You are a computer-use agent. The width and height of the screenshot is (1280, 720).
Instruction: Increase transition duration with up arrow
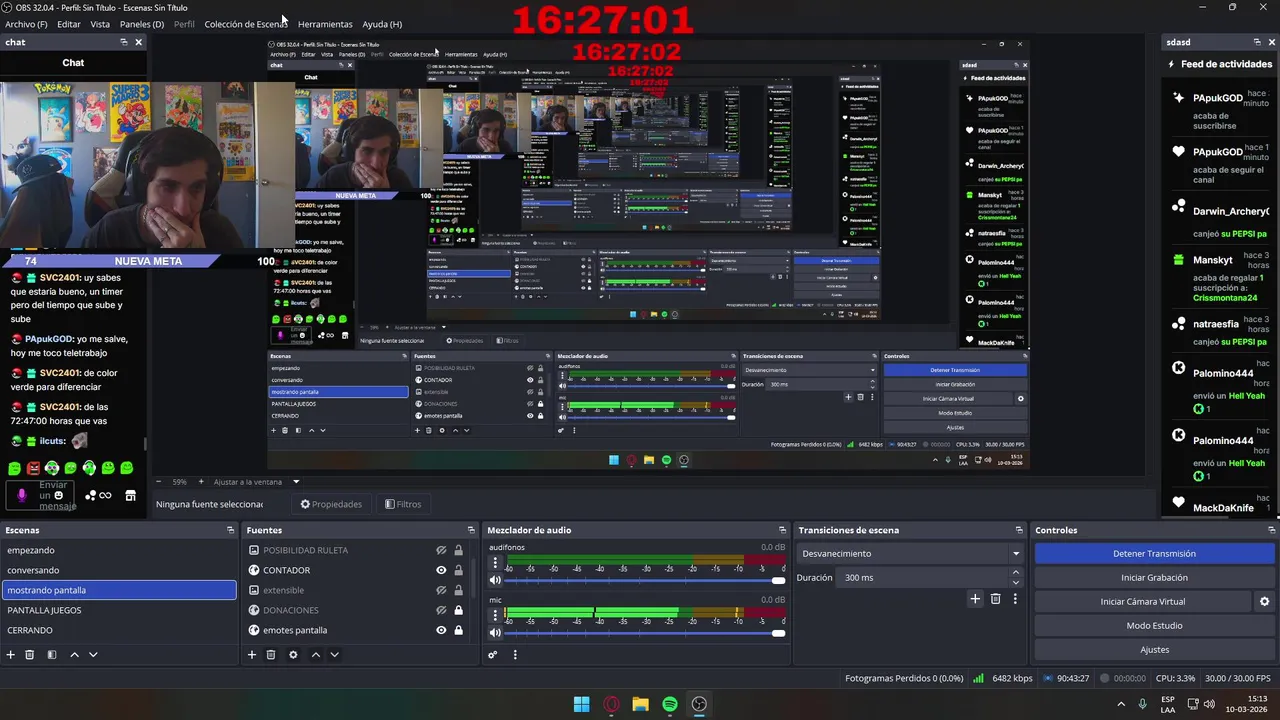[x=1016, y=573]
